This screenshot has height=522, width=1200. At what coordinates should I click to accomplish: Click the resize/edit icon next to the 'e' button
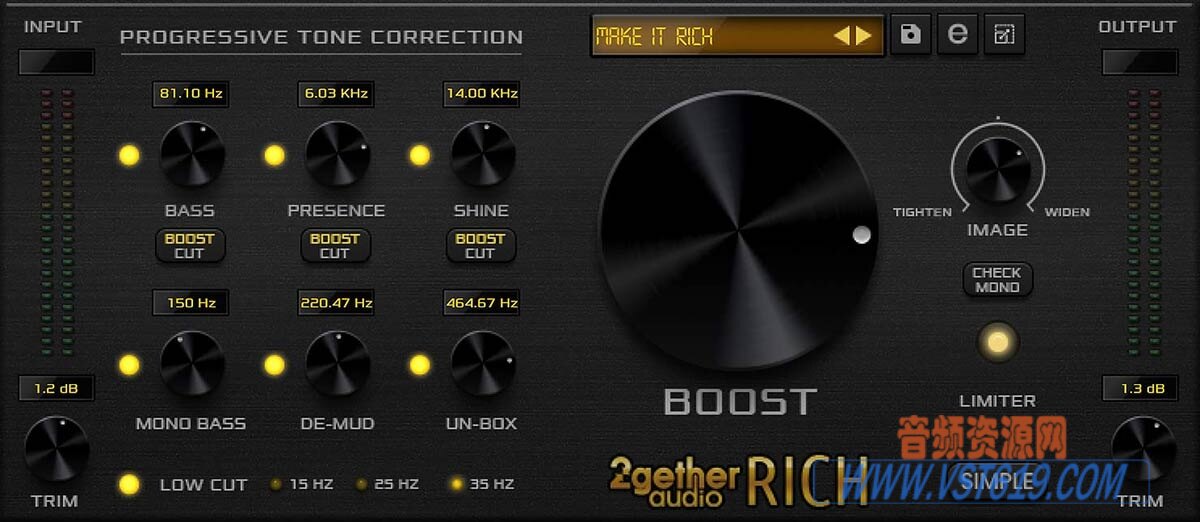coord(1004,35)
